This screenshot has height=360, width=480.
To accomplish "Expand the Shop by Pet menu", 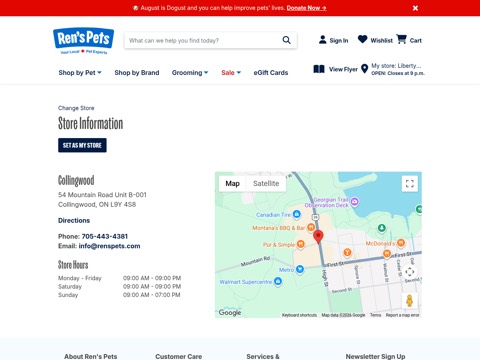I will (80, 73).
